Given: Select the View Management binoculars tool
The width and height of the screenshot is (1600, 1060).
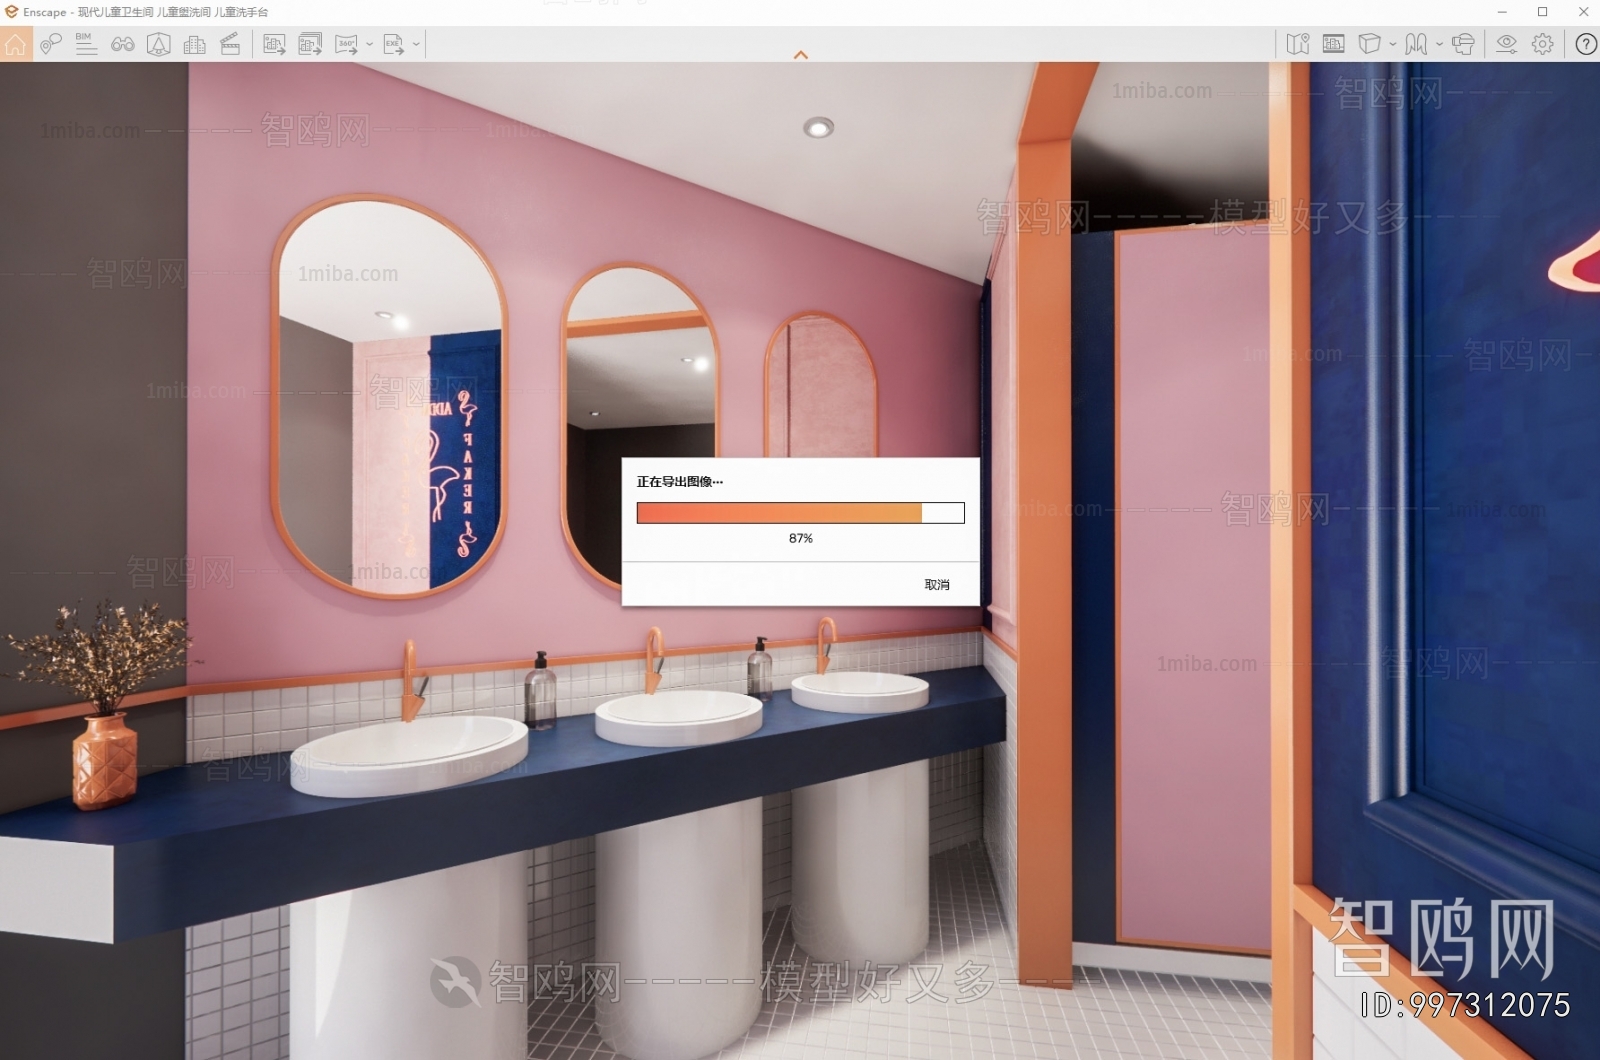Looking at the screenshot, I should [124, 44].
